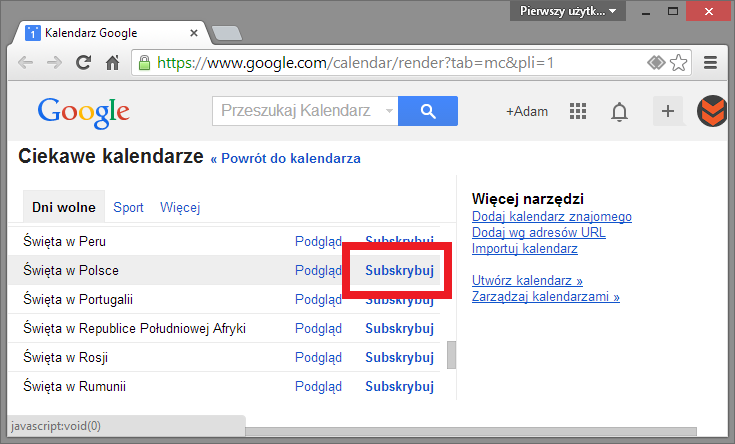The image size is (735, 444).
Task: Switch to the Dni wolne tab
Action: click(x=64, y=207)
